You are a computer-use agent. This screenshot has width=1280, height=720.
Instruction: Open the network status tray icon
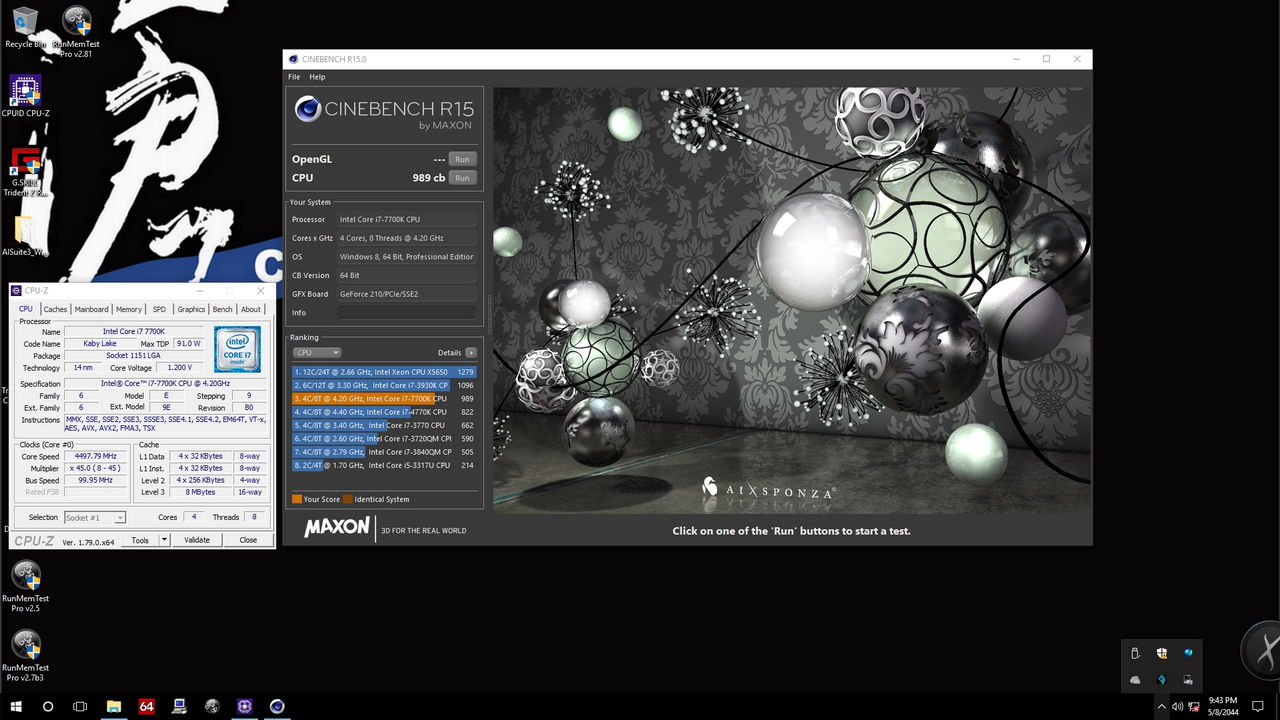tap(1194, 707)
